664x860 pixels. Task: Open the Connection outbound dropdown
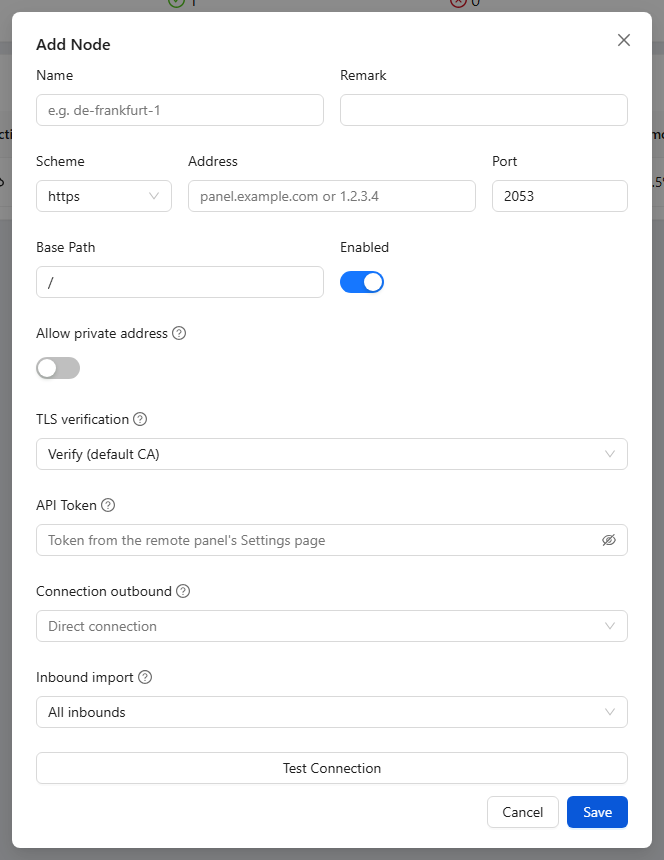[332, 626]
